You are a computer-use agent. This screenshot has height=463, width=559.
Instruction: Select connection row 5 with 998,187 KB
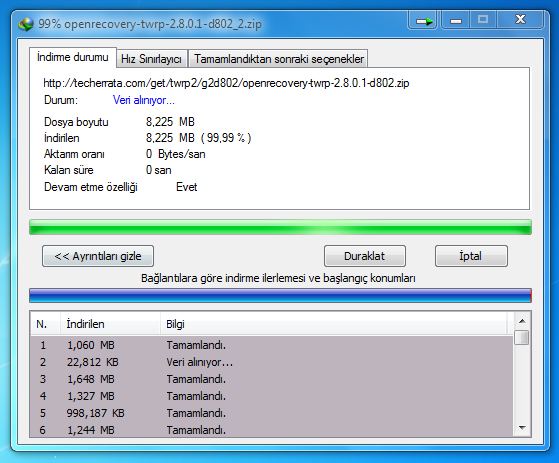272,413
